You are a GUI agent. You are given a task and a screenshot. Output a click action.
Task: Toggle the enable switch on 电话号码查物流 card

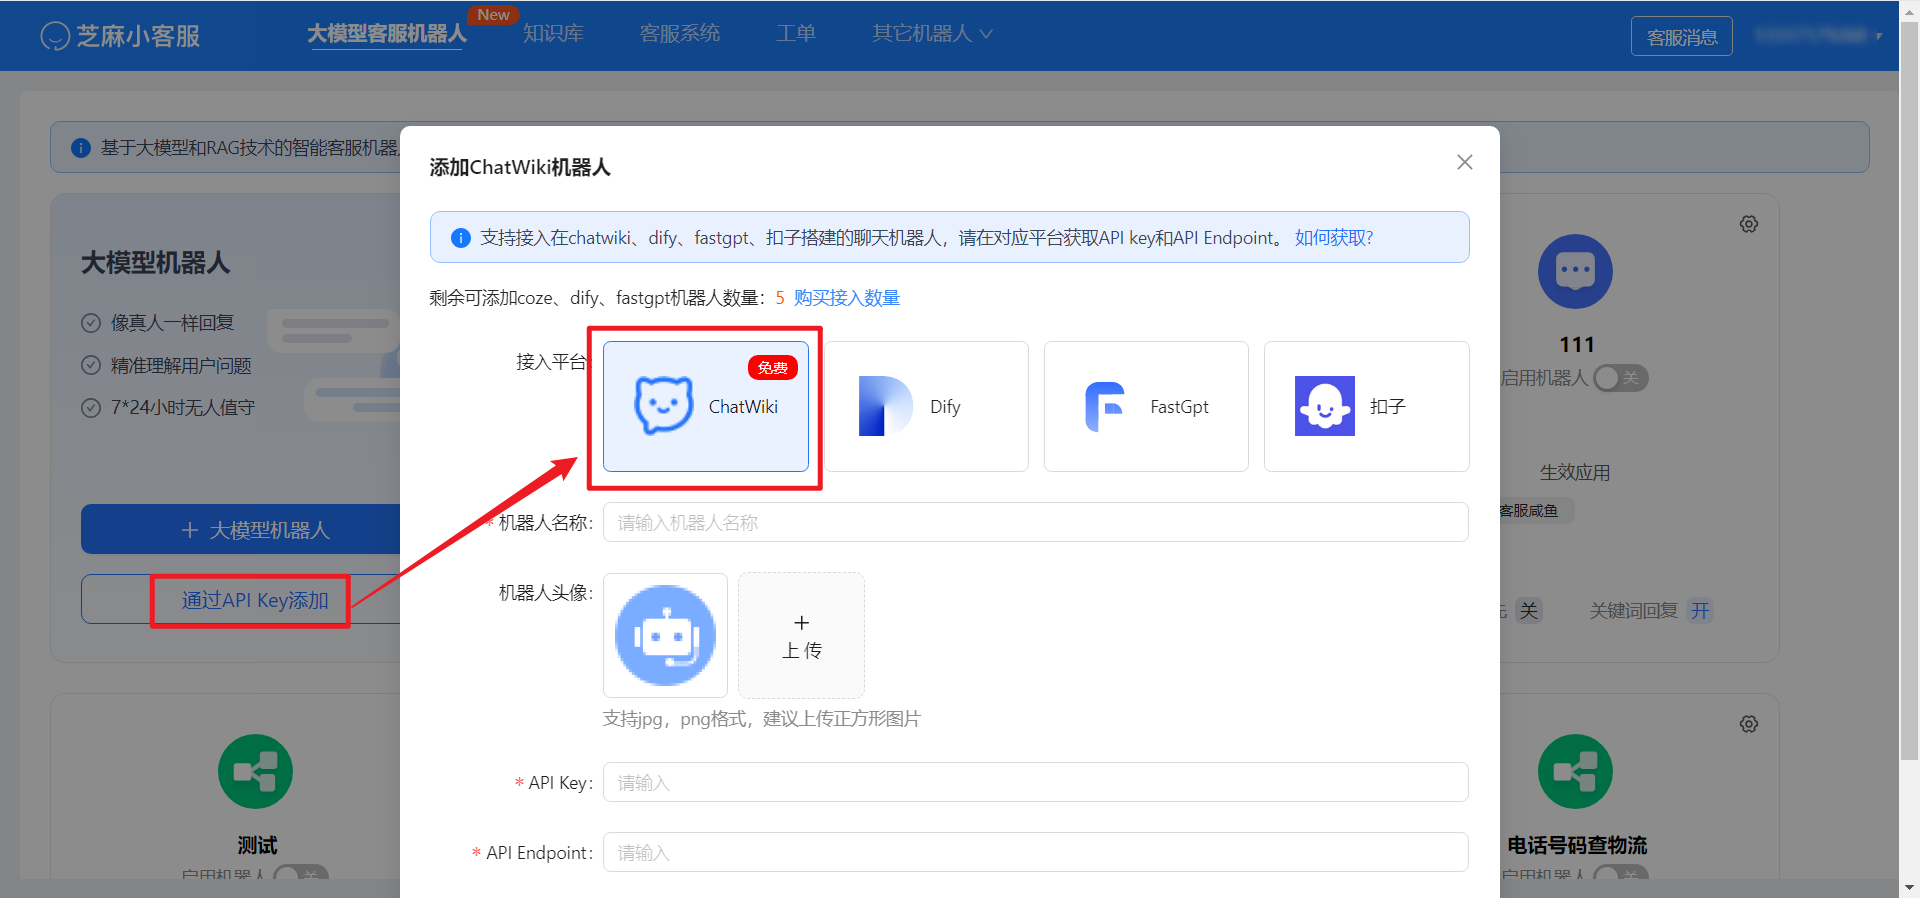tap(1620, 872)
